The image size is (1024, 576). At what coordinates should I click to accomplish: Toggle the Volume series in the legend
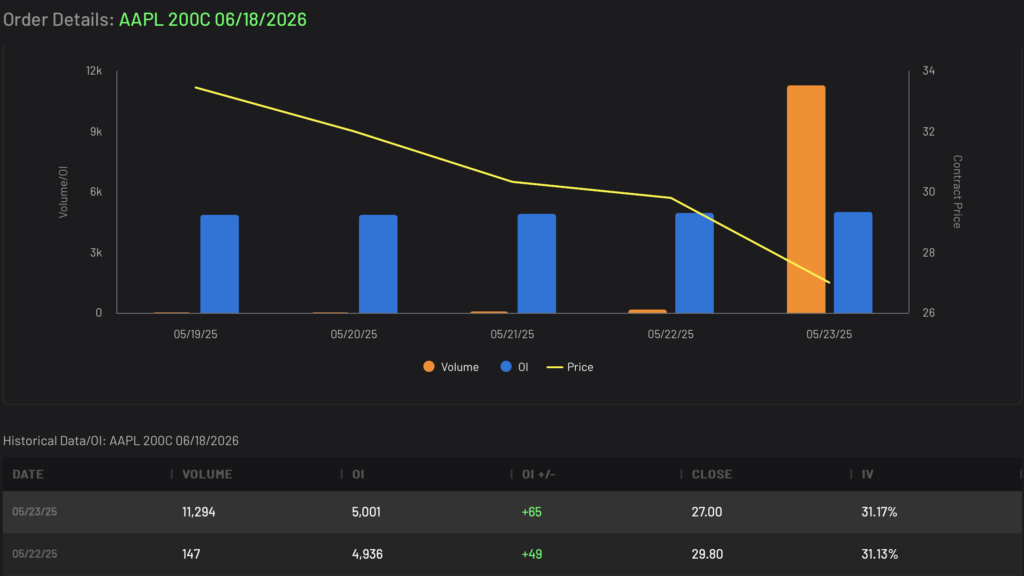[451, 367]
